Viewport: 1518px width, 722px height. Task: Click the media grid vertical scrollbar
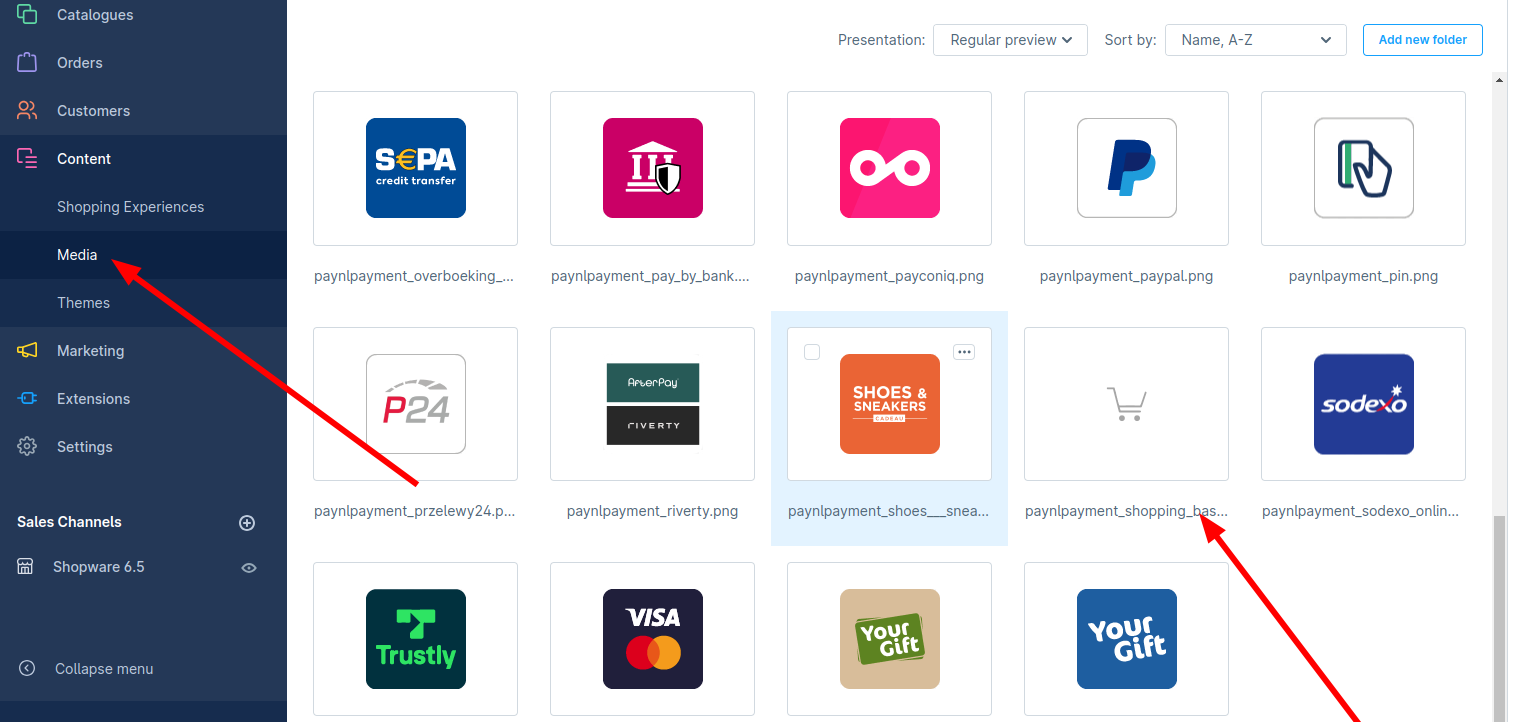[x=1498, y=615]
